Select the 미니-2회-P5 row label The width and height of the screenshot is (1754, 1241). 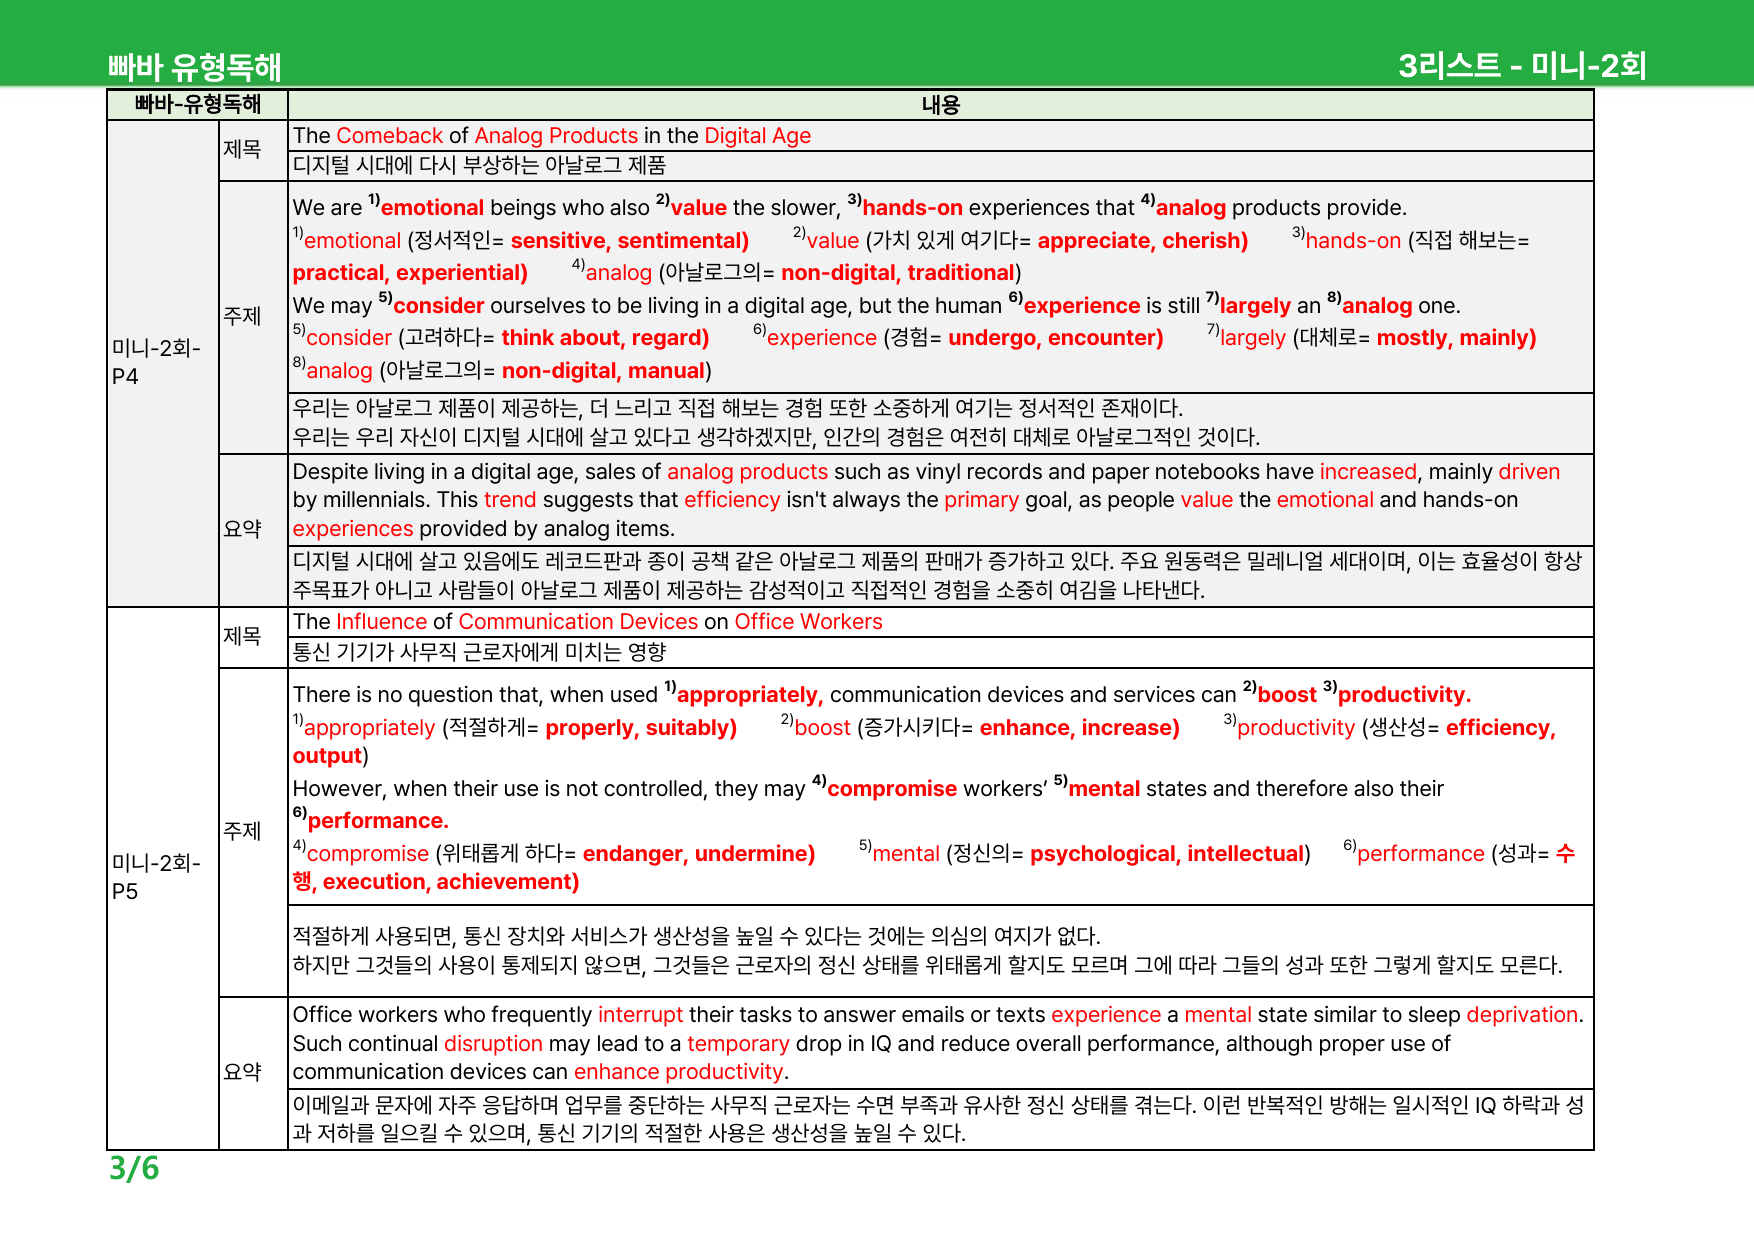click(x=156, y=877)
